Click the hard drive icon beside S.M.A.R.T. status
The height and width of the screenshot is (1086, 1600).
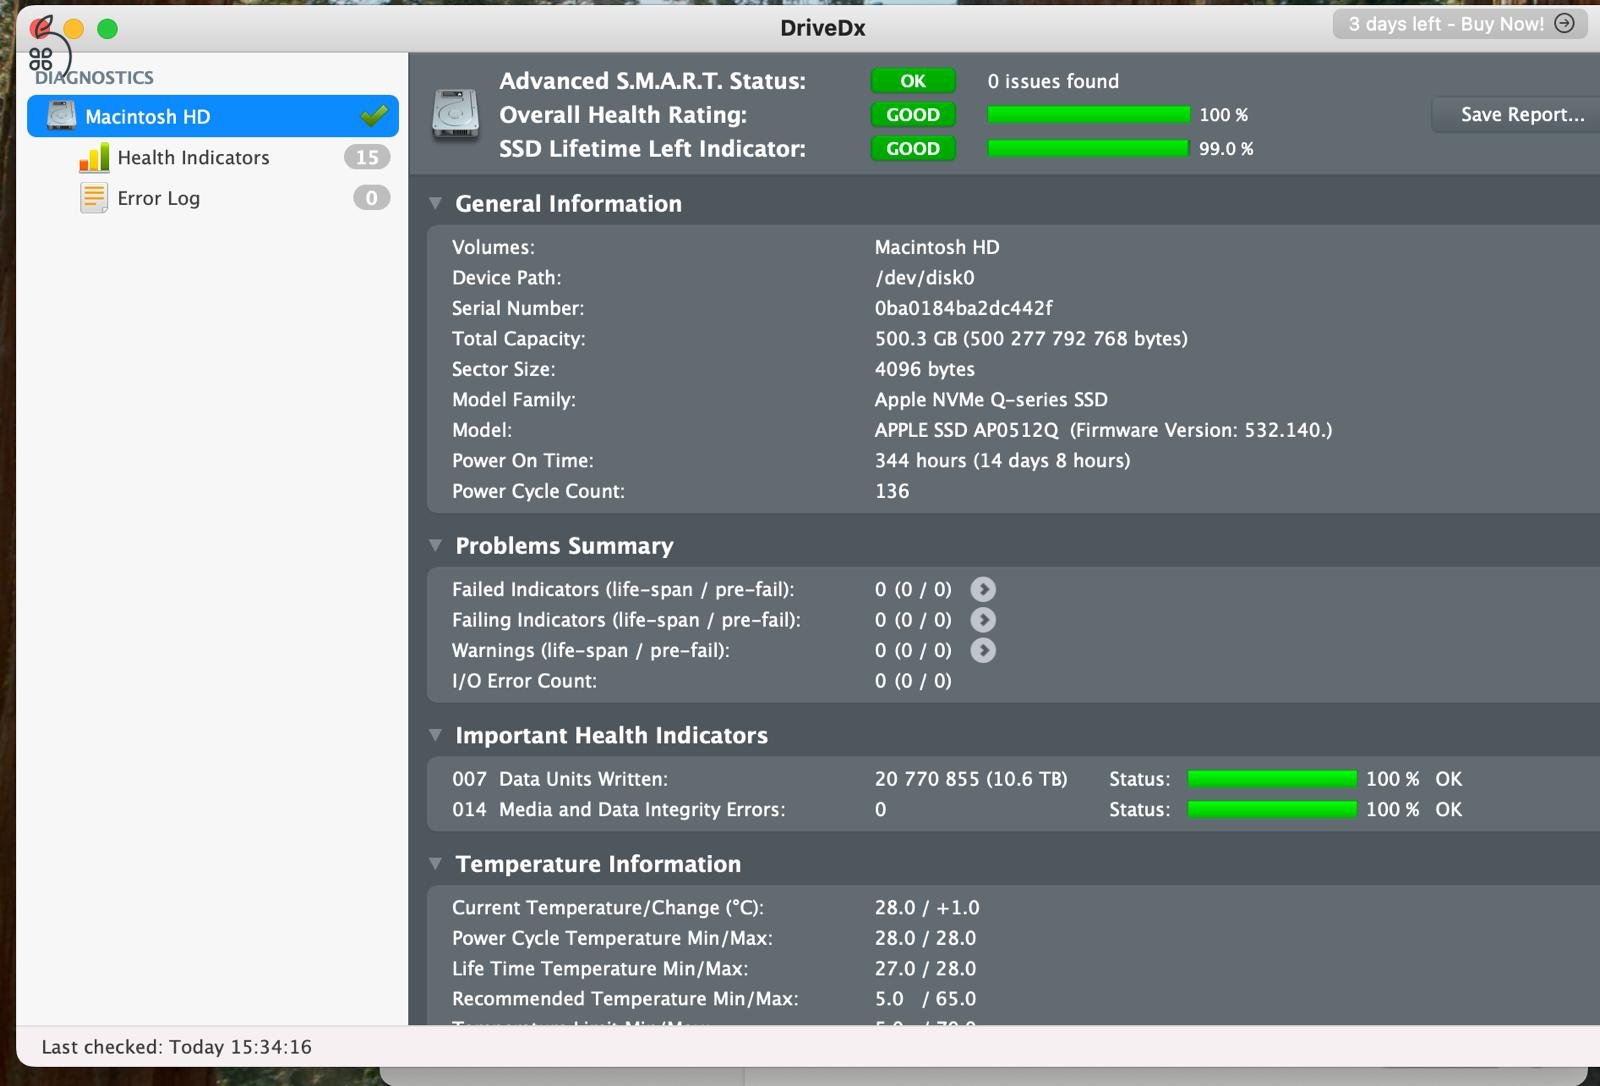click(x=455, y=112)
